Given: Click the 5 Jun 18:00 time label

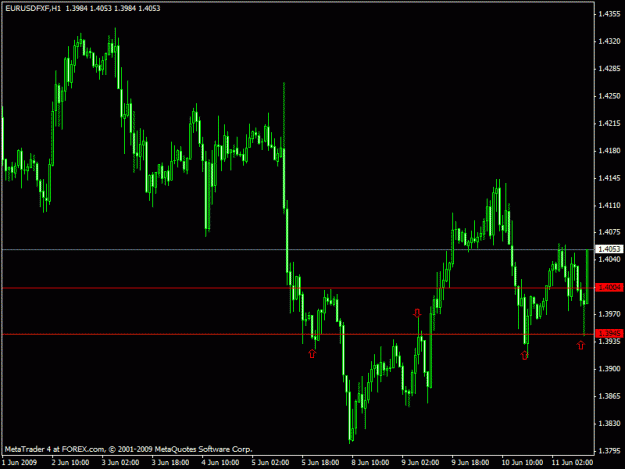Looking at the screenshot, I should pos(320,462).
